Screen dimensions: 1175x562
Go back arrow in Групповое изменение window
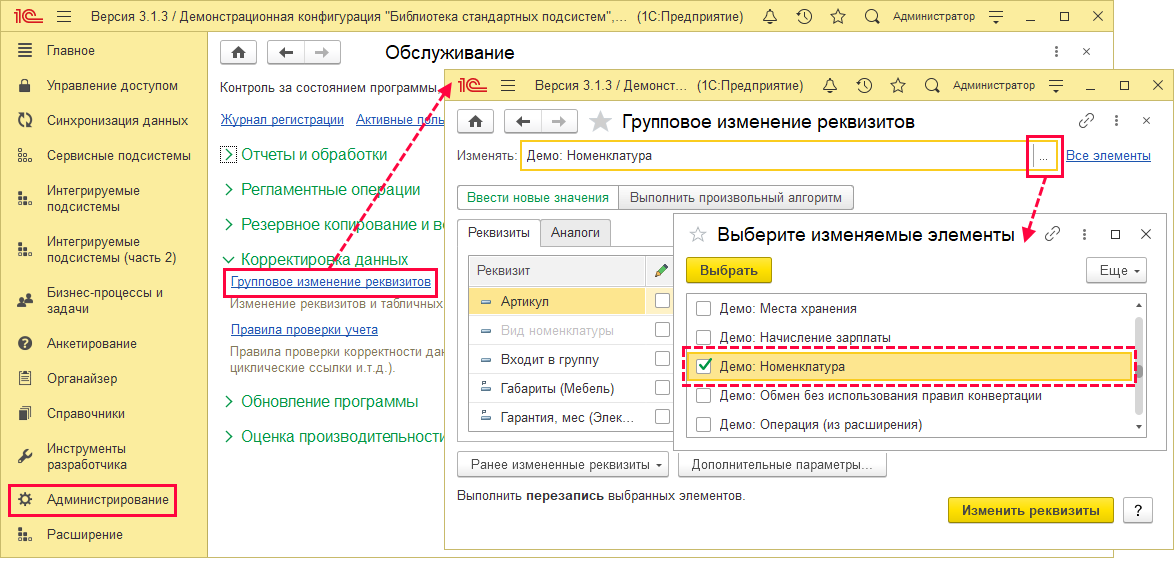[522, 121]
